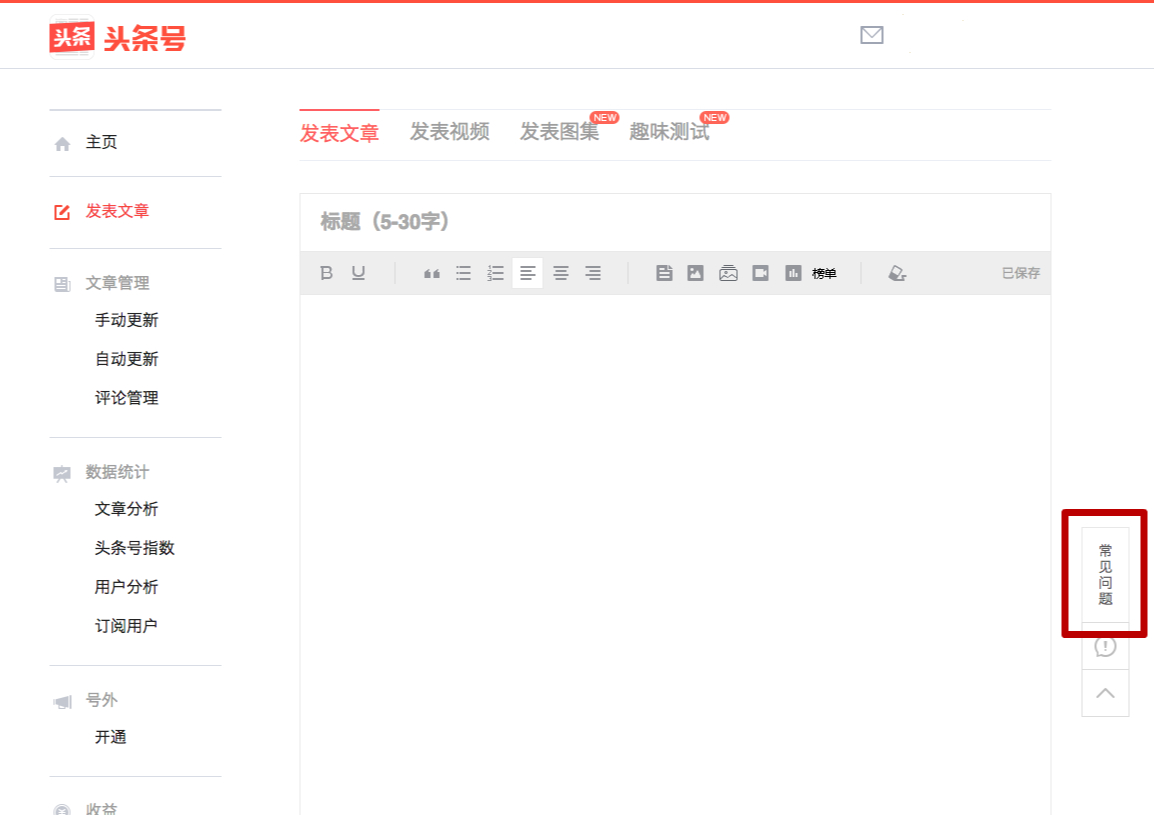Align text center
This screenshot has width=1154, height=815.
point(561,273)
